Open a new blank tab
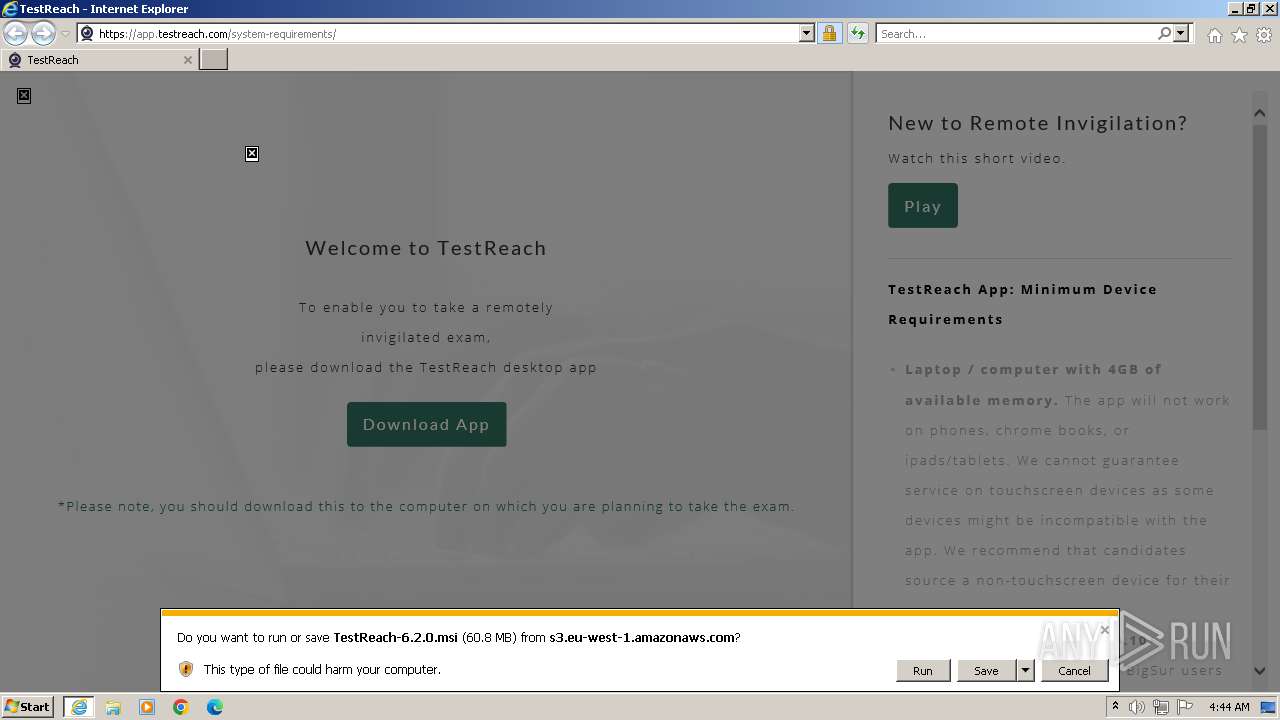Viewport: 1280px width, 720px height. pos(214,60)
